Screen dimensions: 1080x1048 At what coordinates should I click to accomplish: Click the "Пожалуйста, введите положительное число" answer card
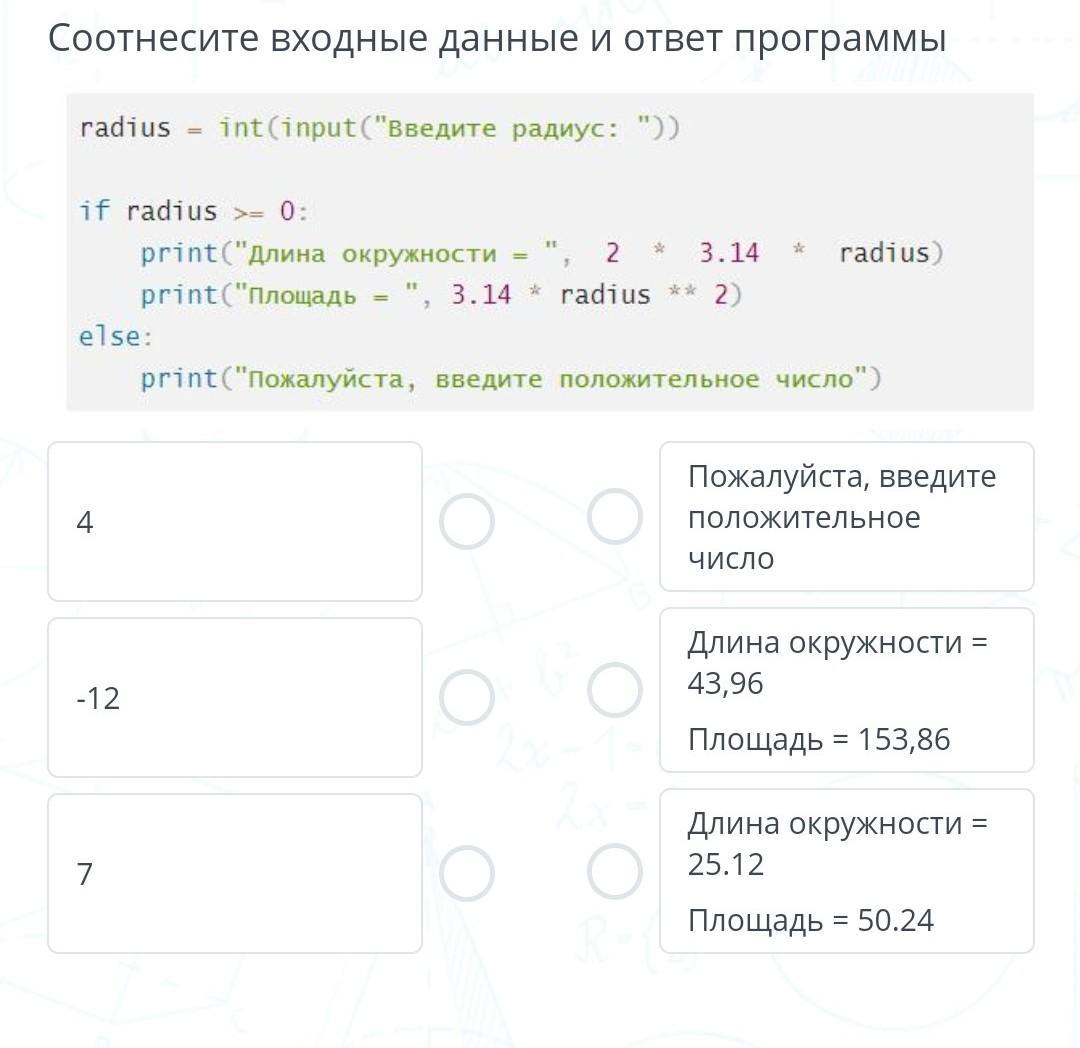pos(846,517)
